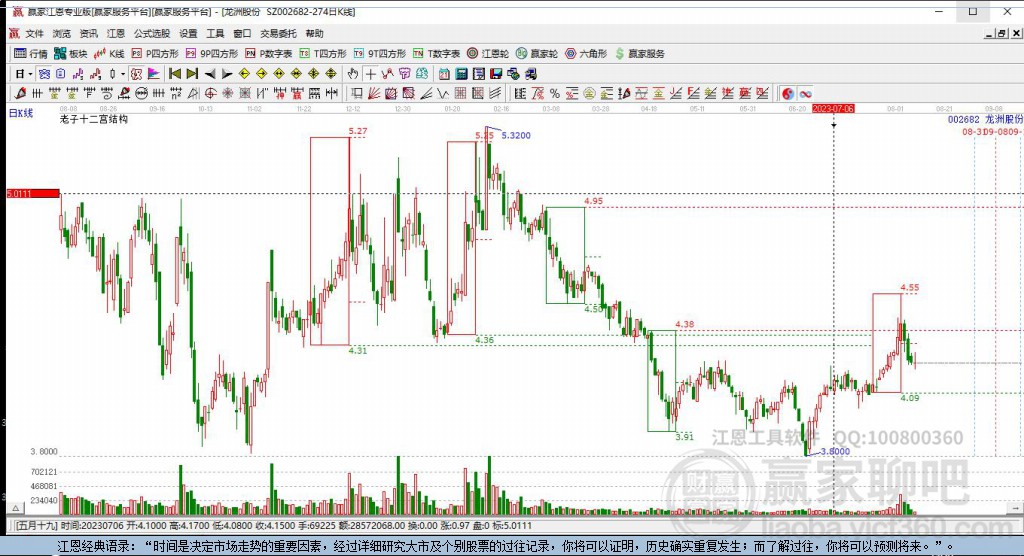1024x556 pixels.
Task: Open the 工具 menu
Action: [215, 33]
